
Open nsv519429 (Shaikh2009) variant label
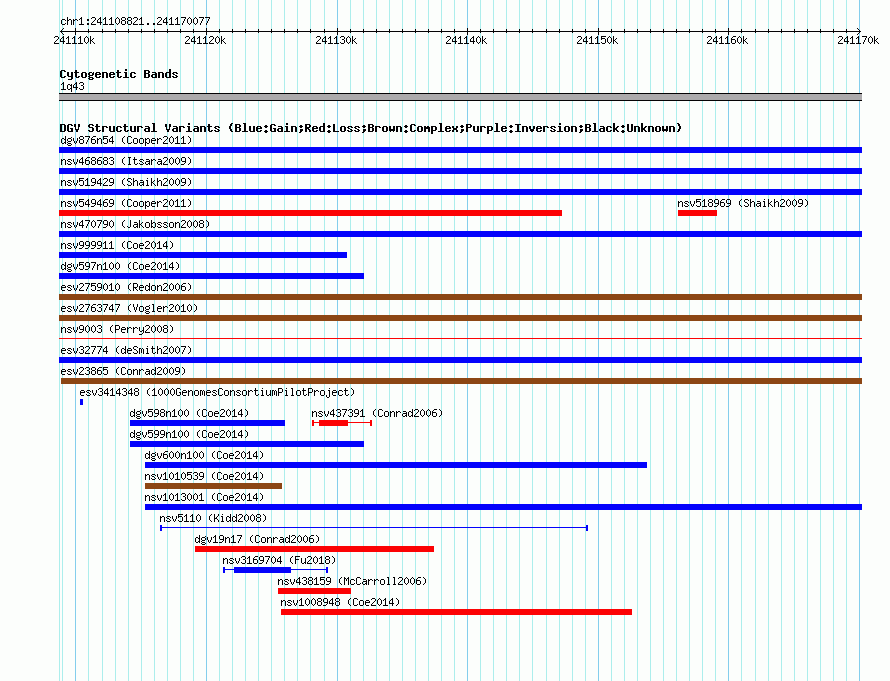(x=126, y=182)
